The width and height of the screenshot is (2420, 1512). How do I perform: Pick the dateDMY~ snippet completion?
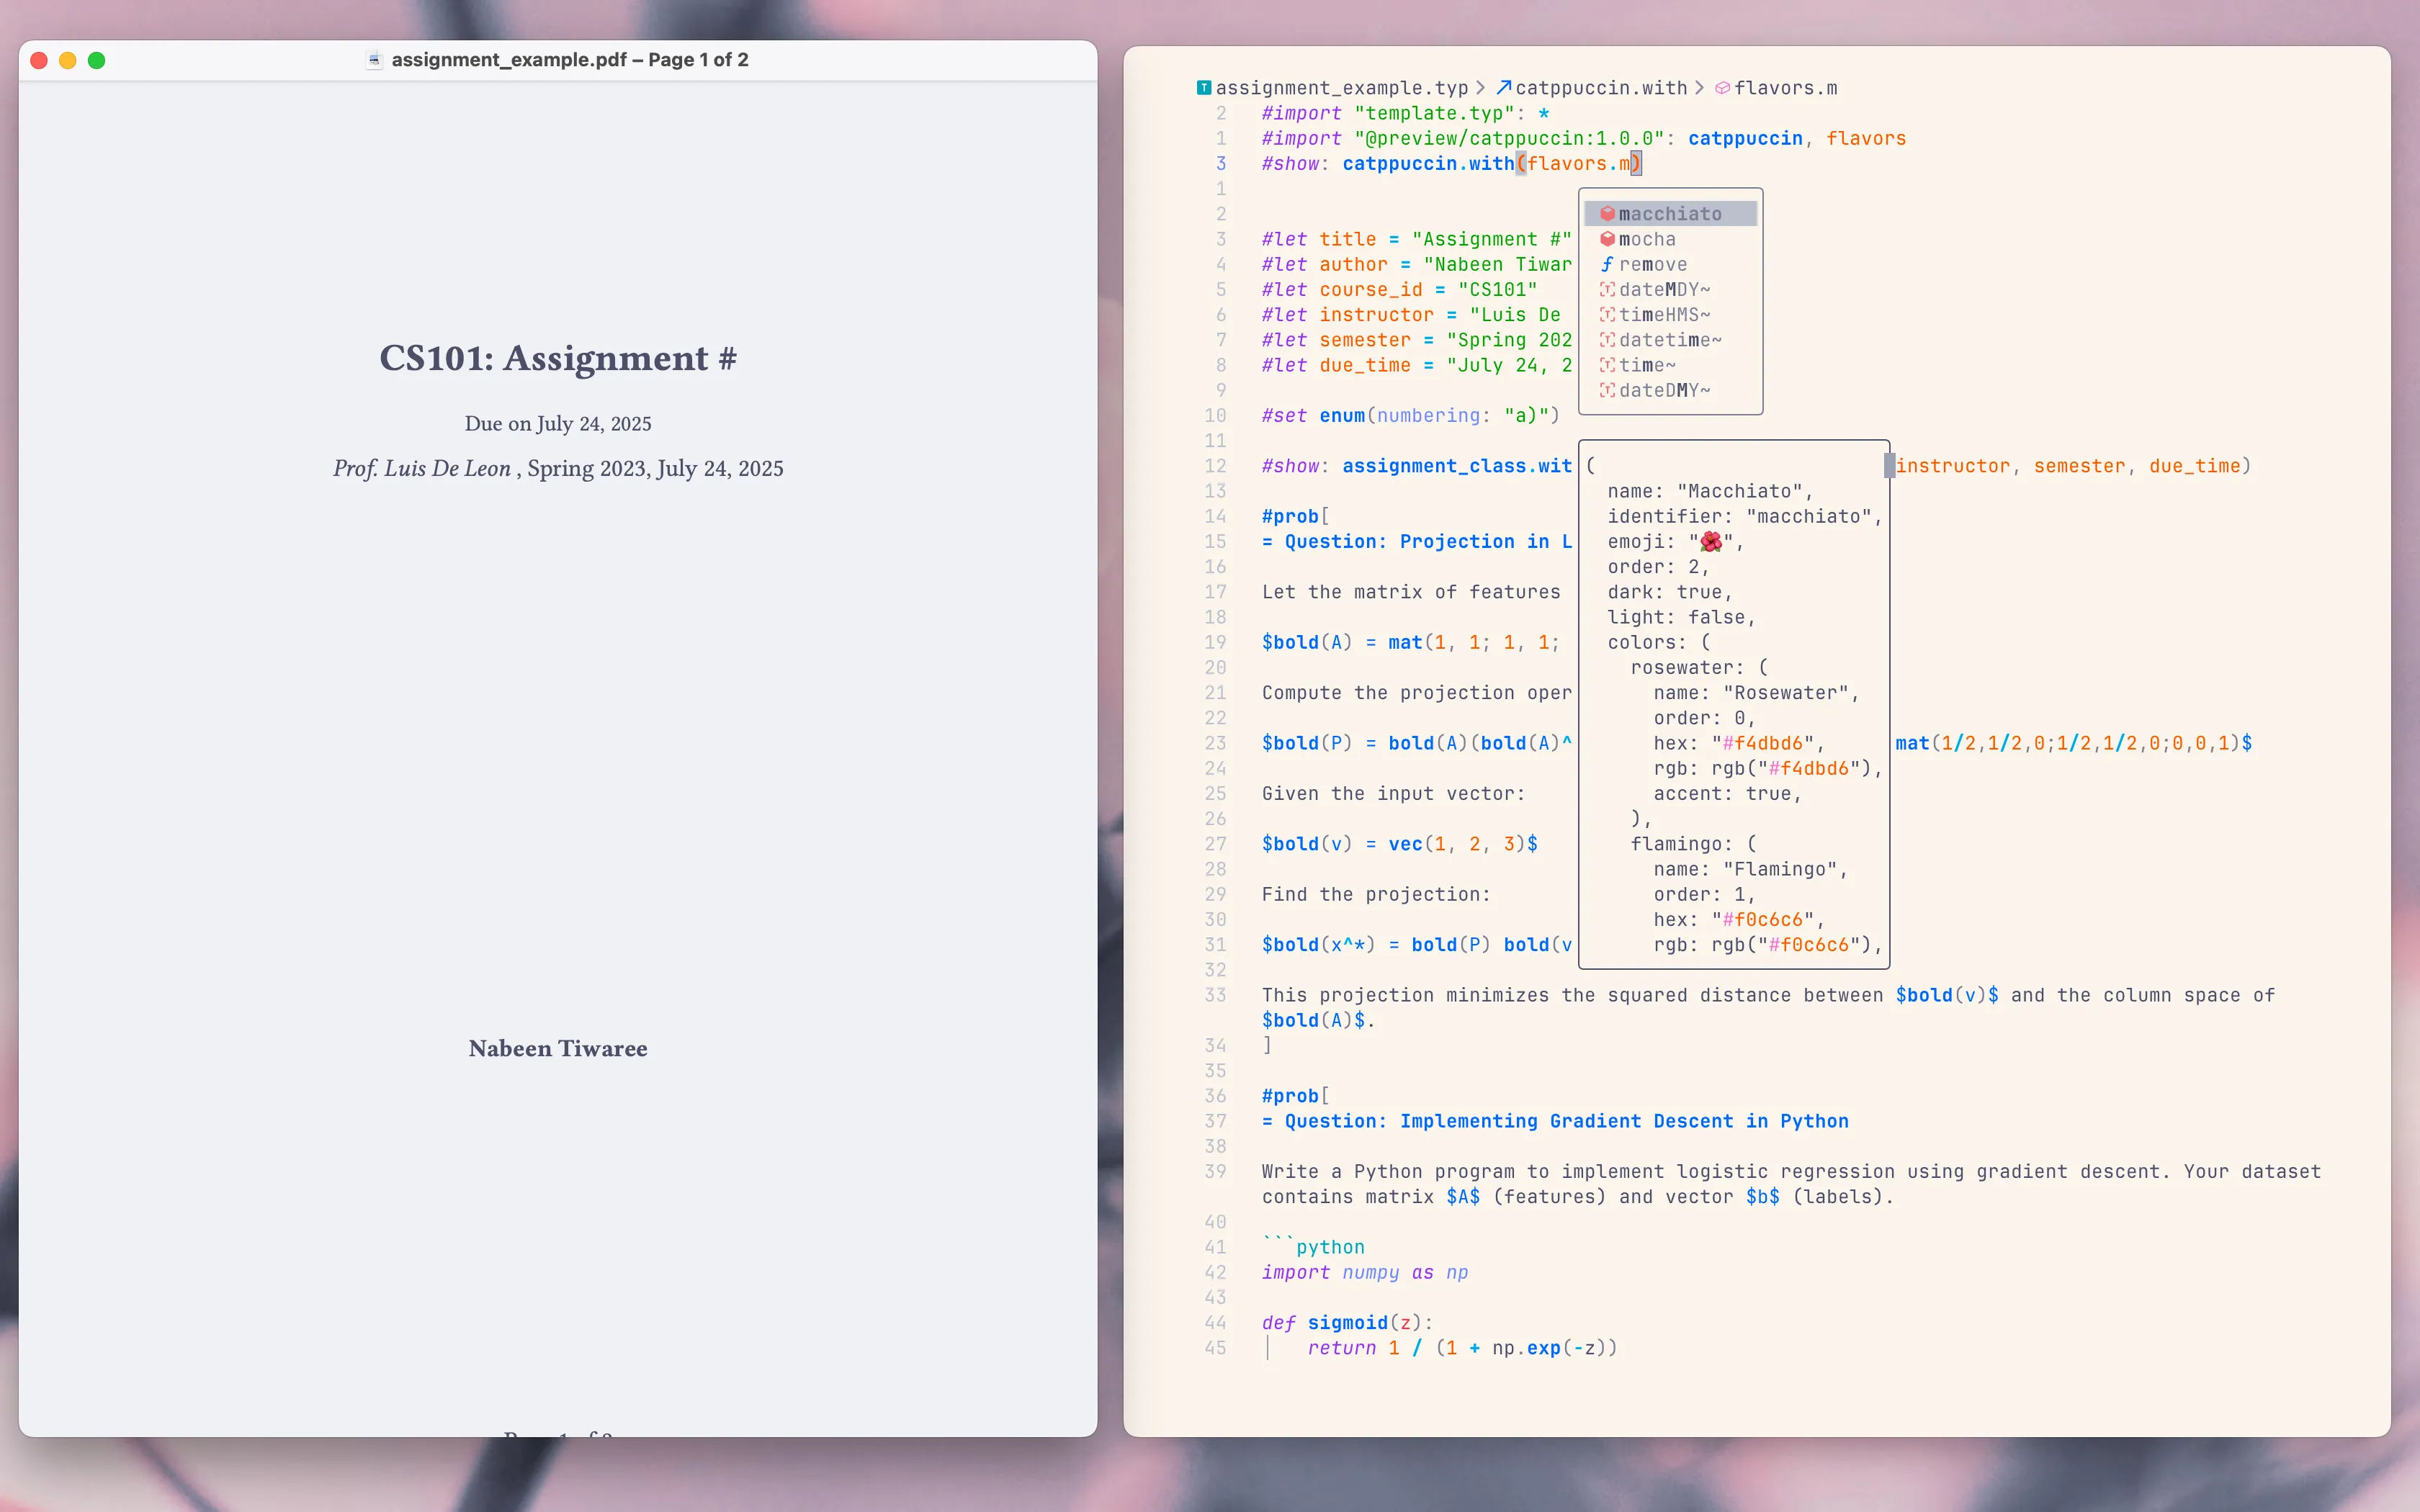coord(1664,390)
